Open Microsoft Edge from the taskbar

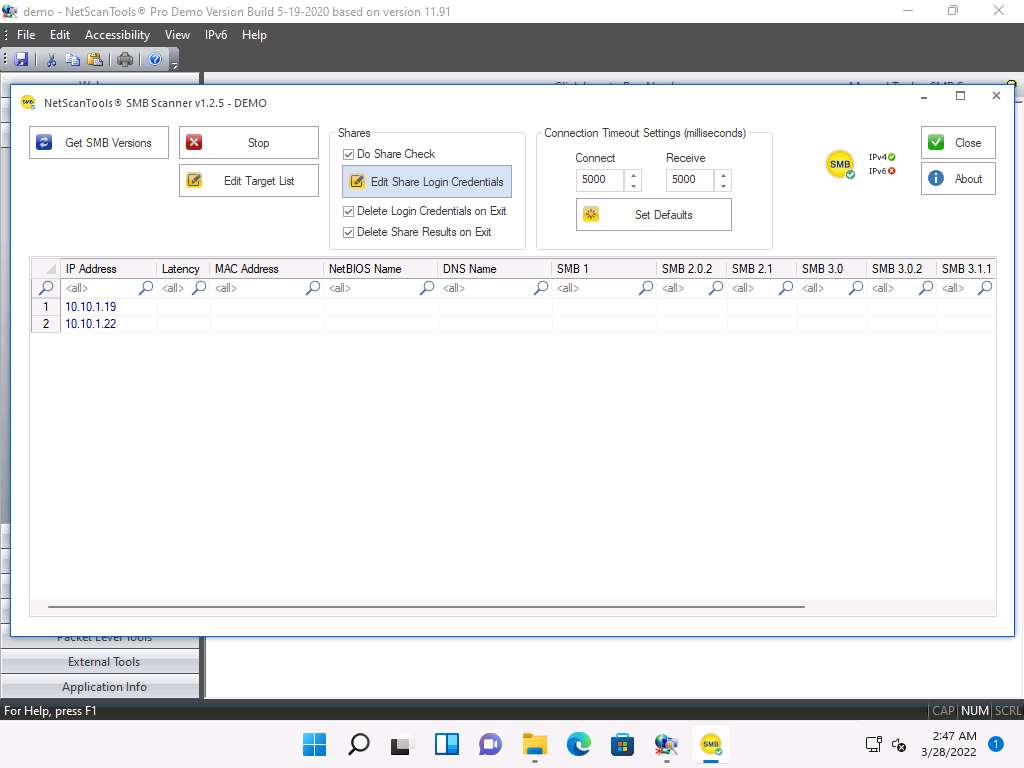(x=578, y=744)
